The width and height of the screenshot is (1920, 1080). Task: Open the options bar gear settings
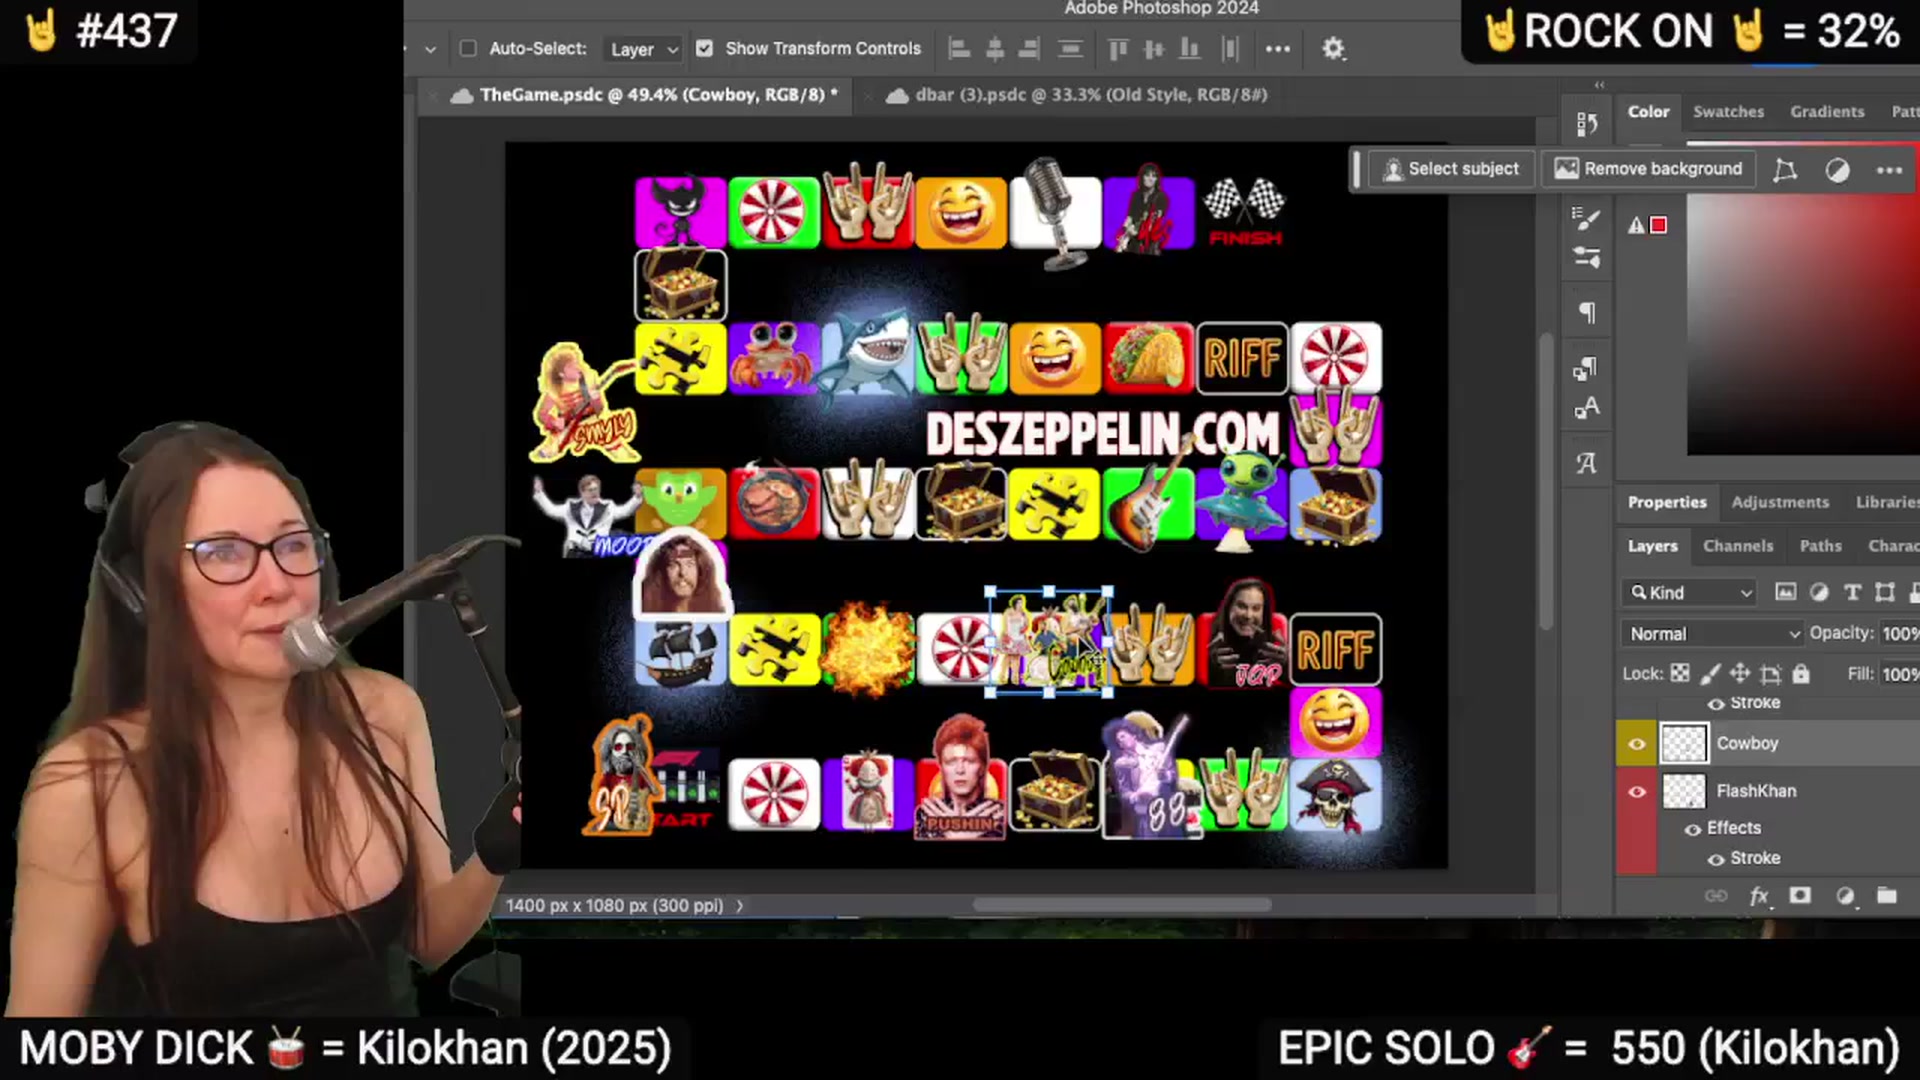click(1334, 48)
